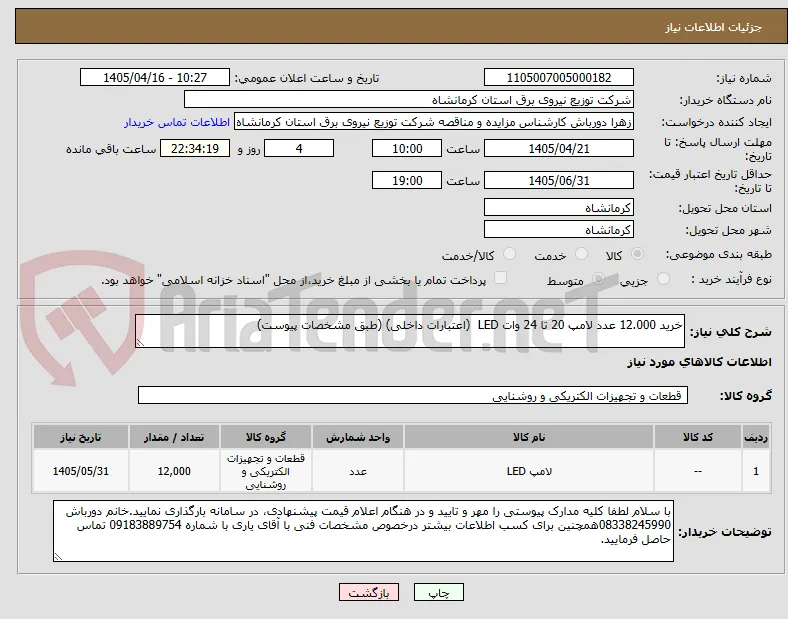Click response deadline date 1405/04/21

(558, 149)
